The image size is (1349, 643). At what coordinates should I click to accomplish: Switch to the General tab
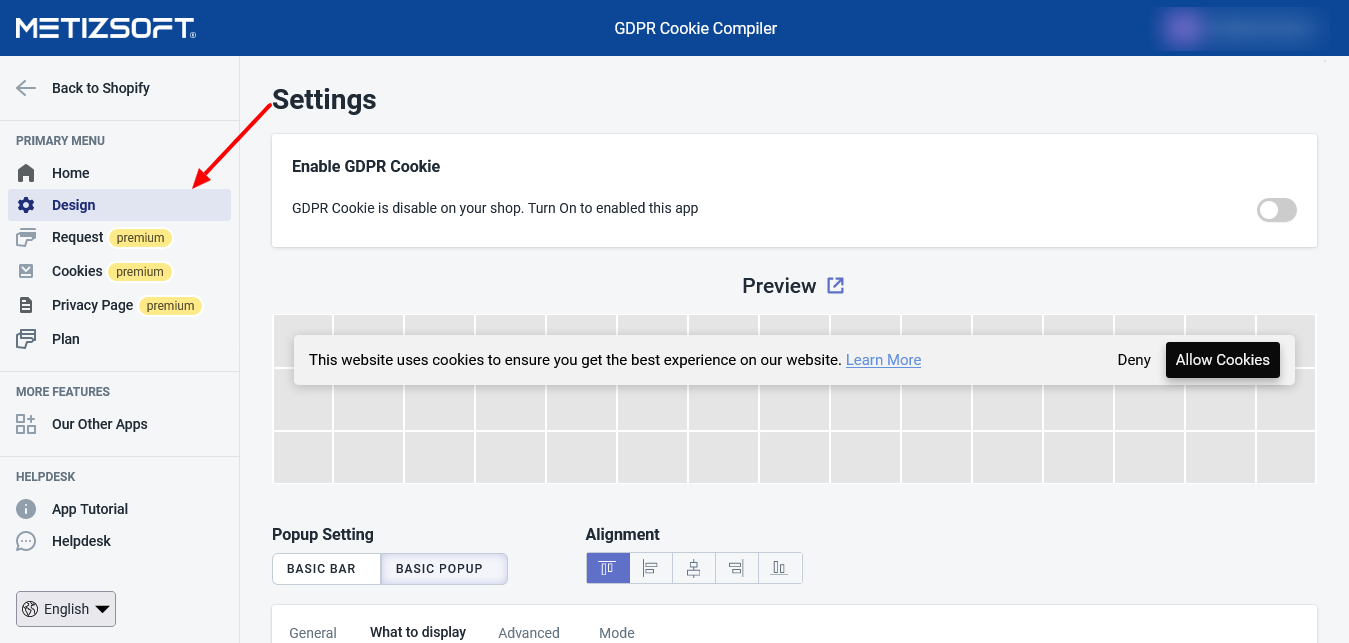coord(313,632)
